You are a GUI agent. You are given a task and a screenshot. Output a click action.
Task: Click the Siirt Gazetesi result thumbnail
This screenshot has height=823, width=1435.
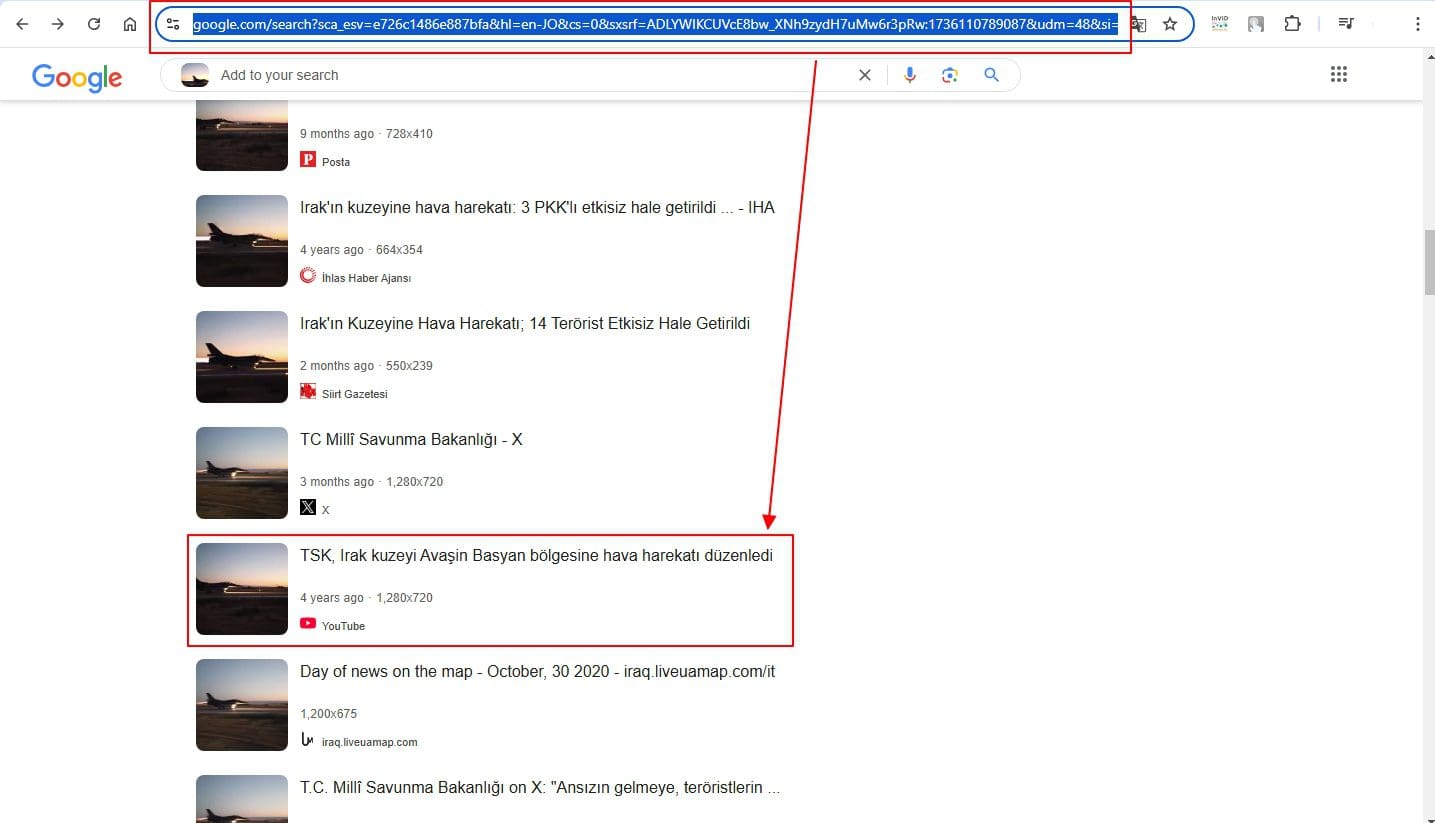tap(242, 357)
